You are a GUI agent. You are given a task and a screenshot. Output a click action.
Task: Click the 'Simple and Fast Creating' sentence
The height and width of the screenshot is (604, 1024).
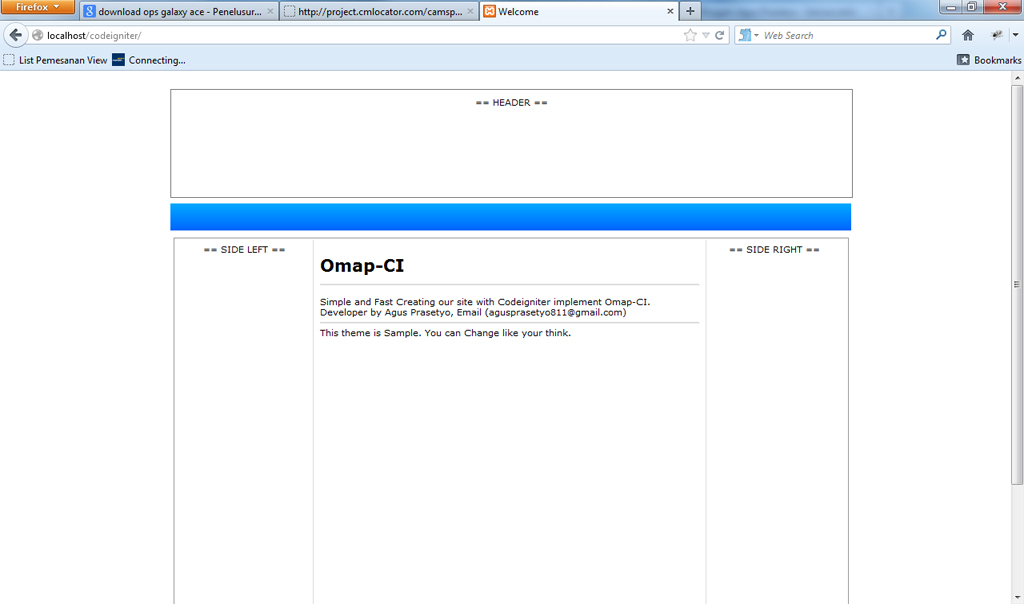pos(485,302)
